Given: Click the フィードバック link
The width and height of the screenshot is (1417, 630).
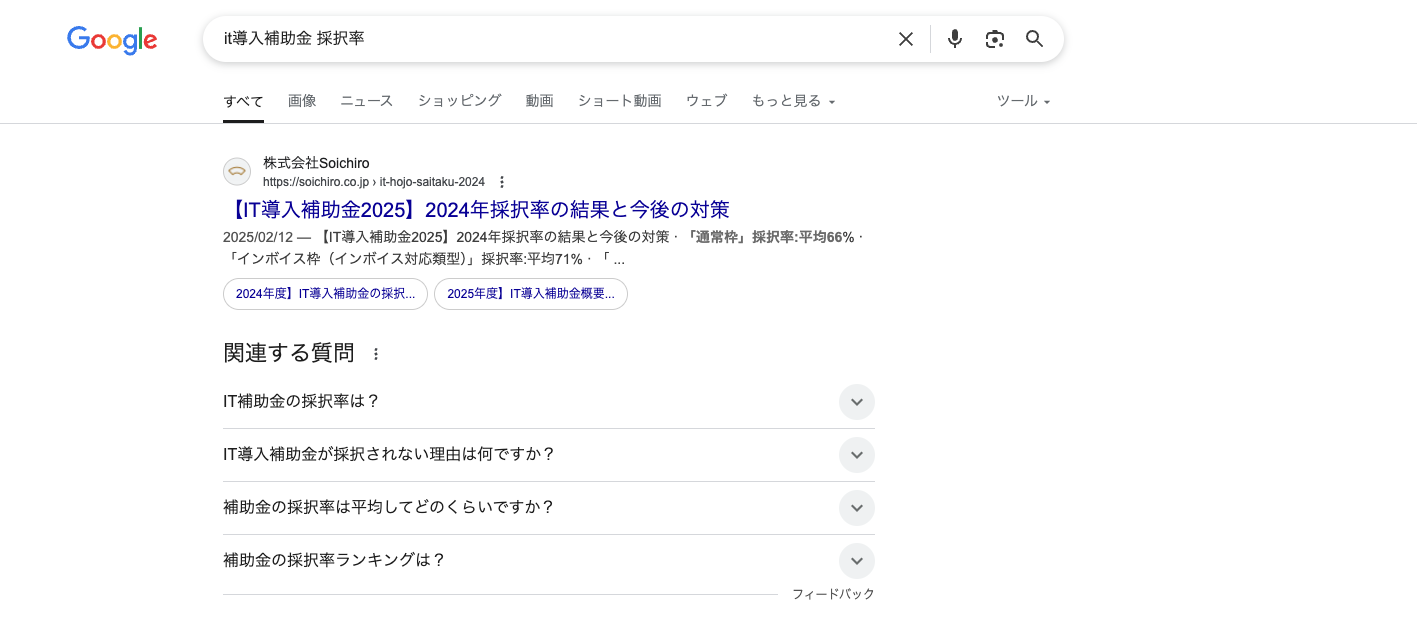Looking at the screenshot, I should [x=833, y=594].
